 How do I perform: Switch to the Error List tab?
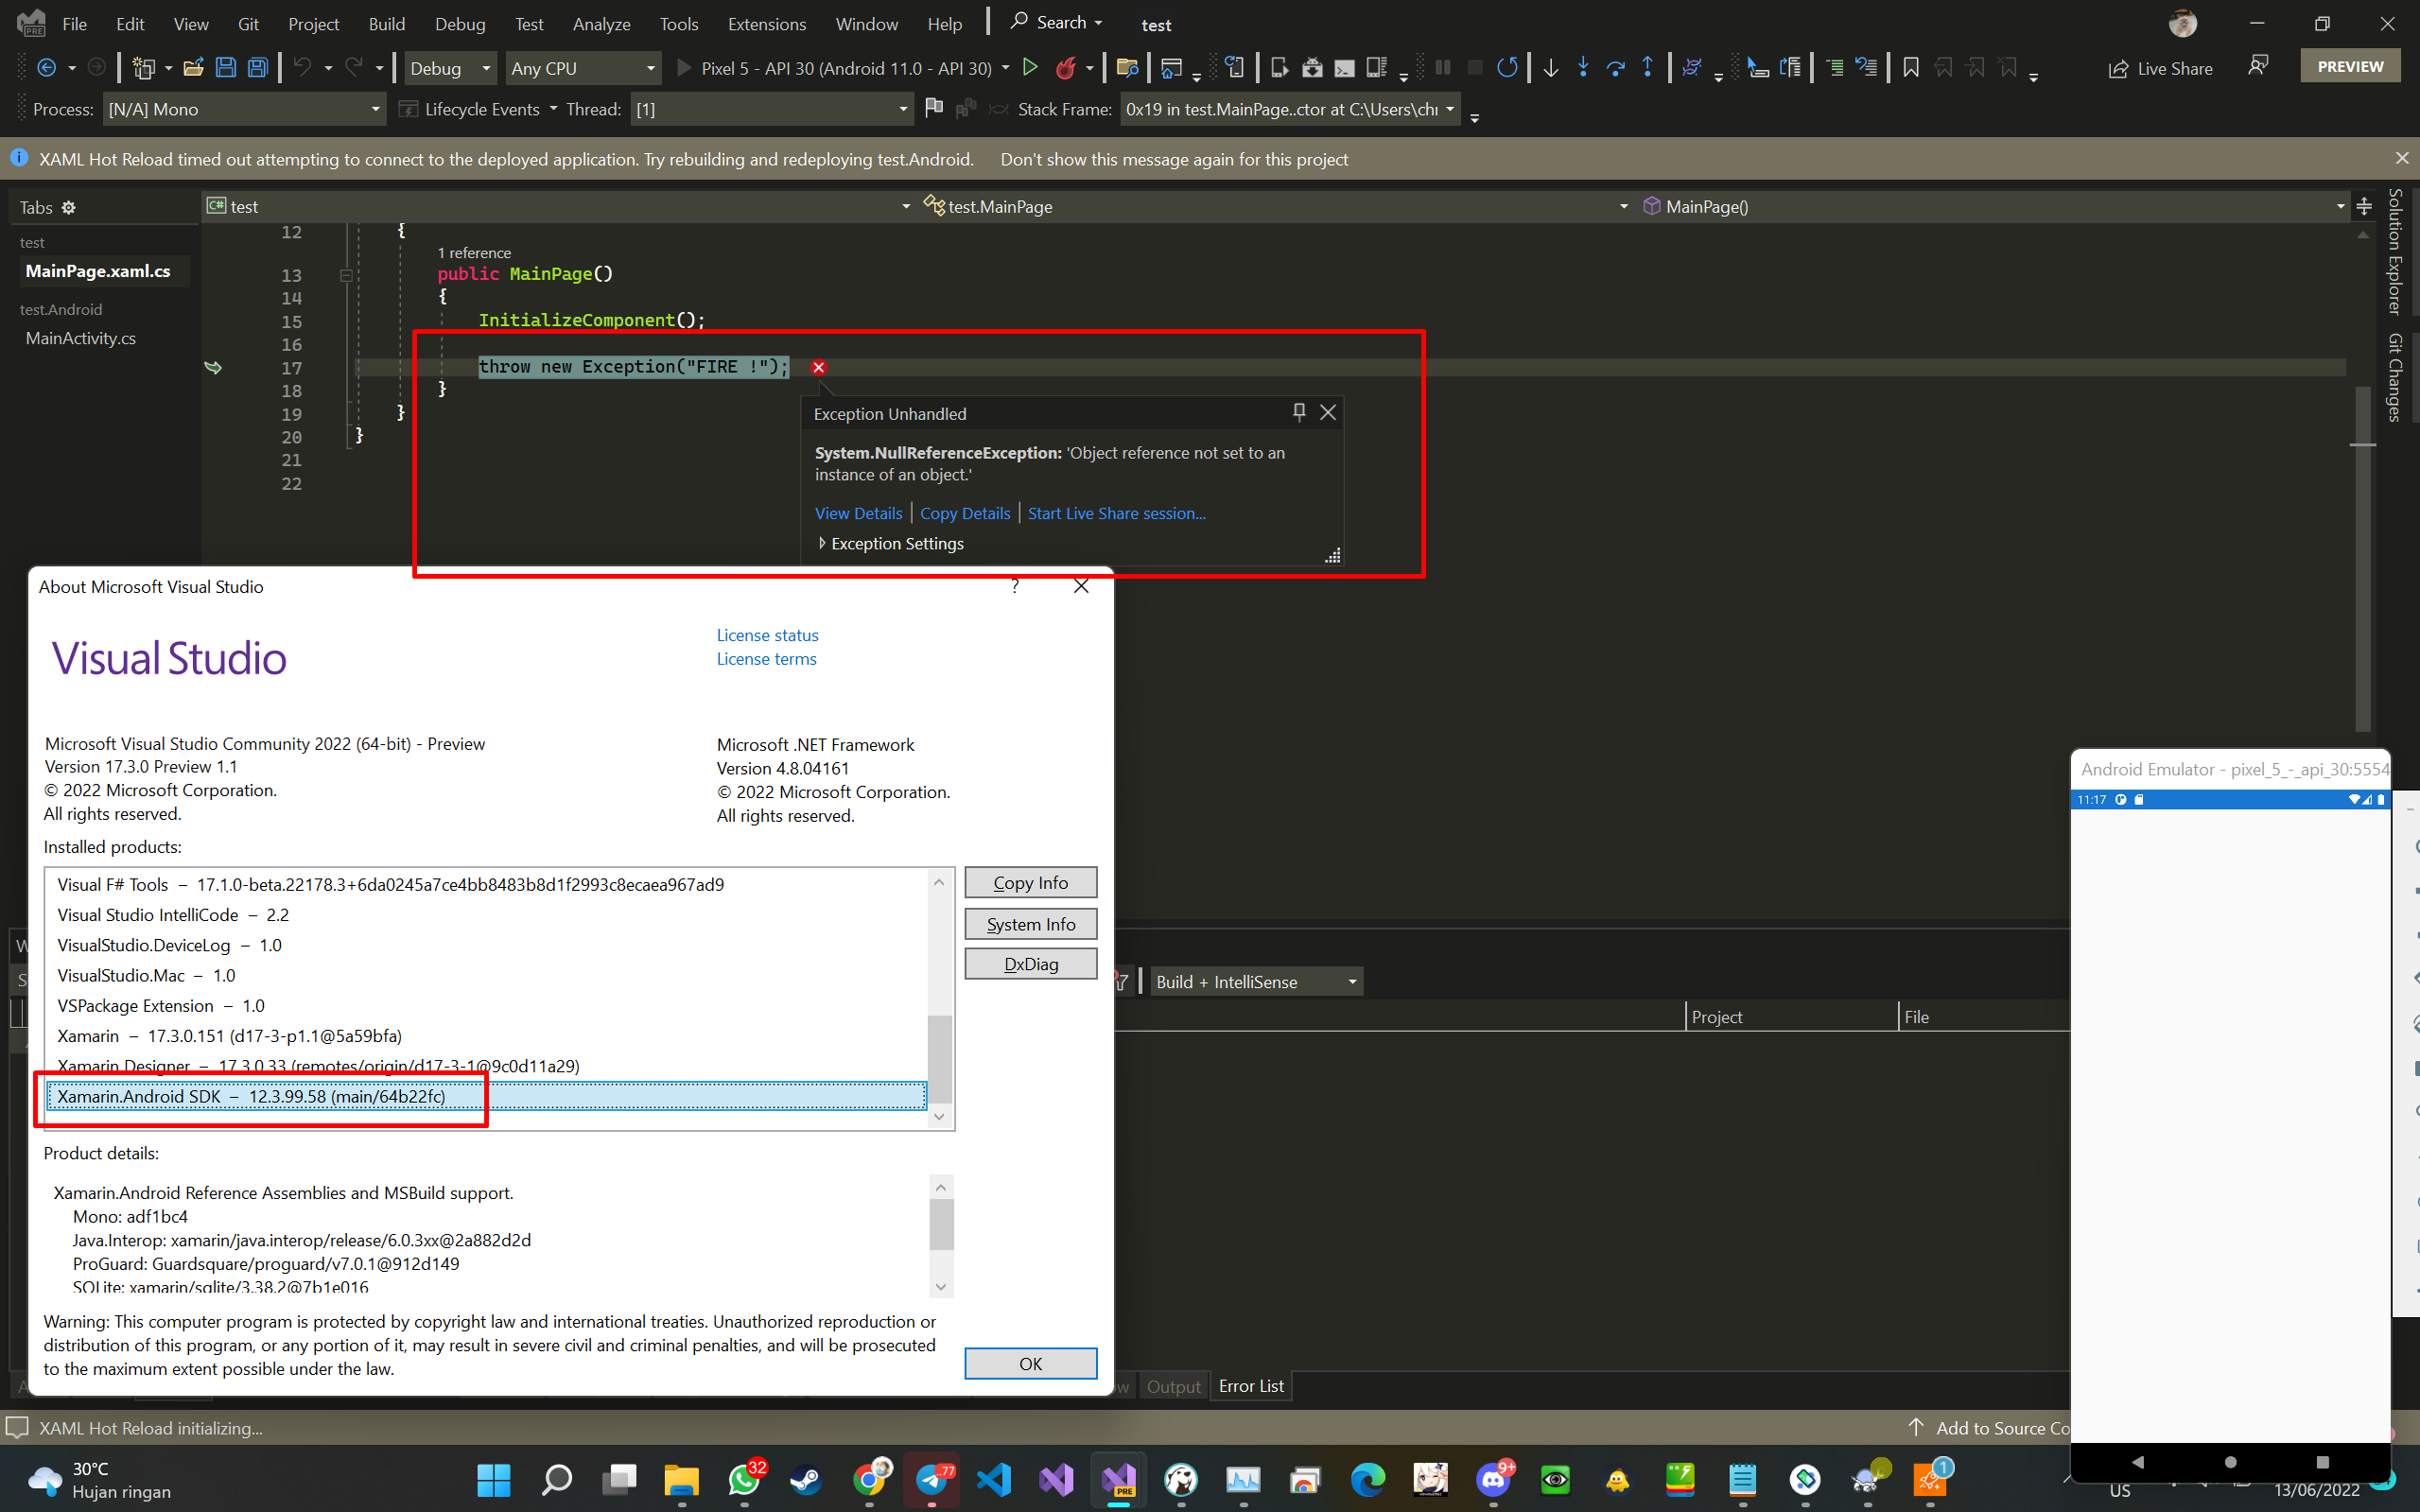[1250, 1386]
